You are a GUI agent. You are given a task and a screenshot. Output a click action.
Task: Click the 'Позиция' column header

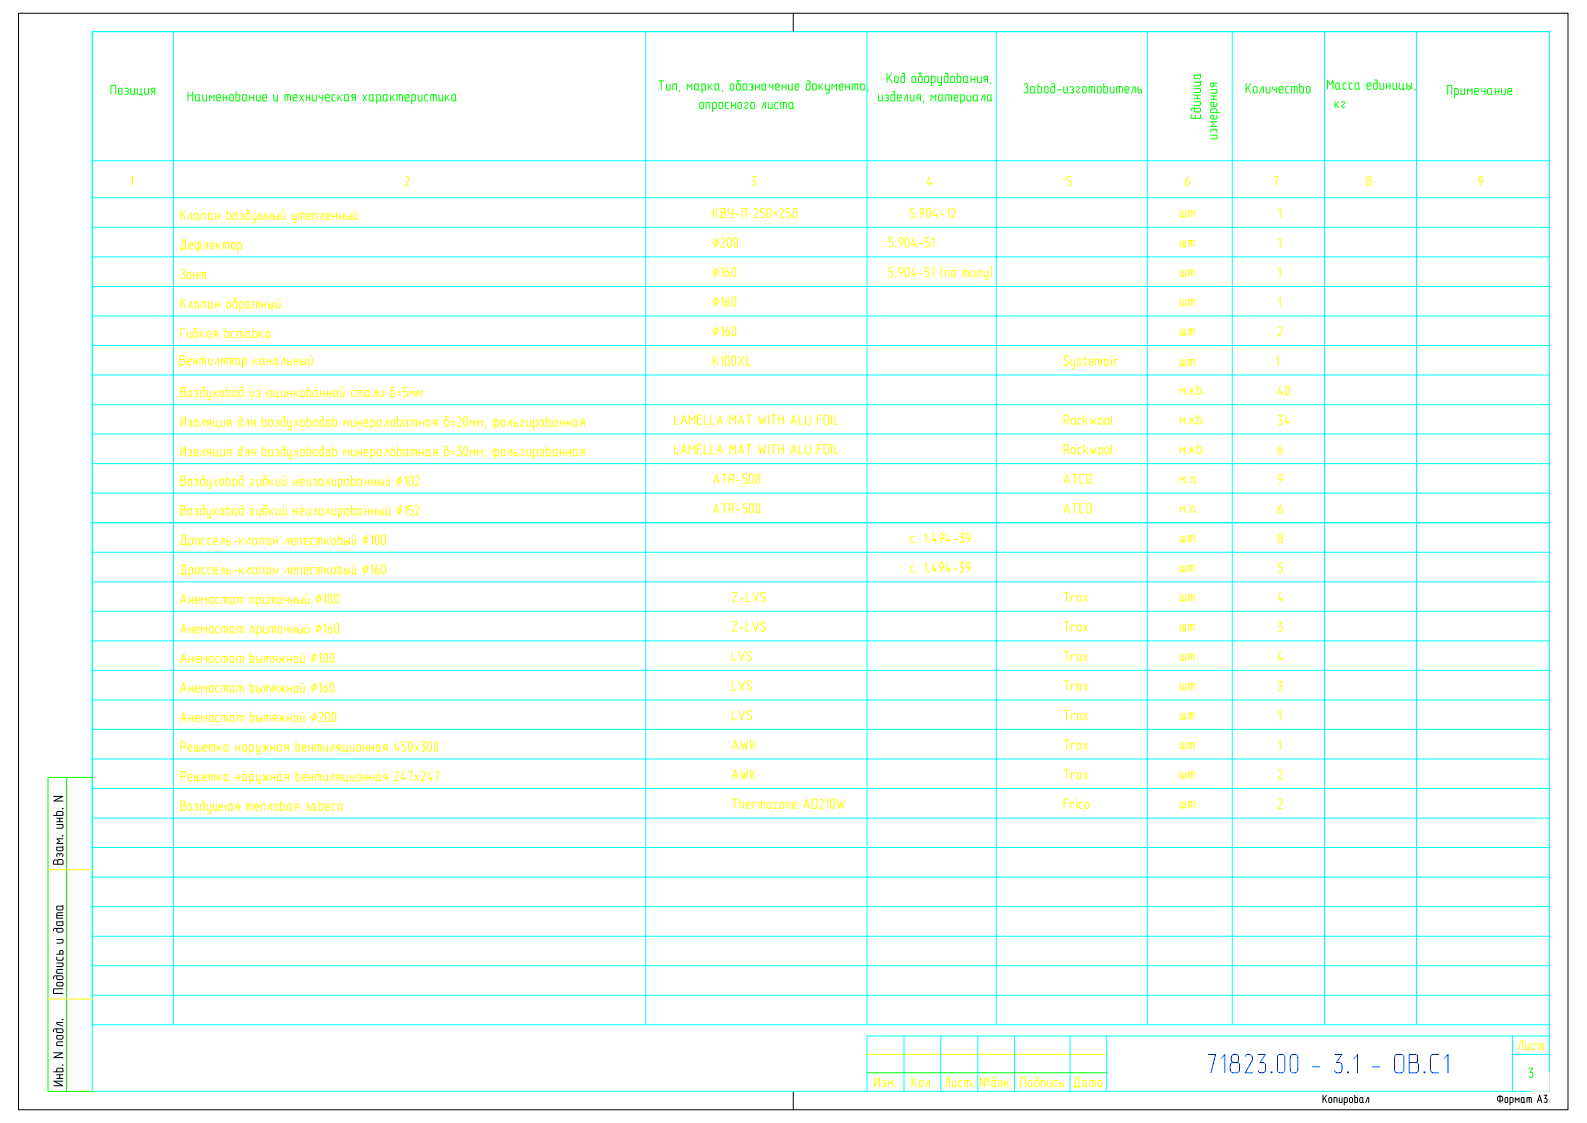(132, 91)
